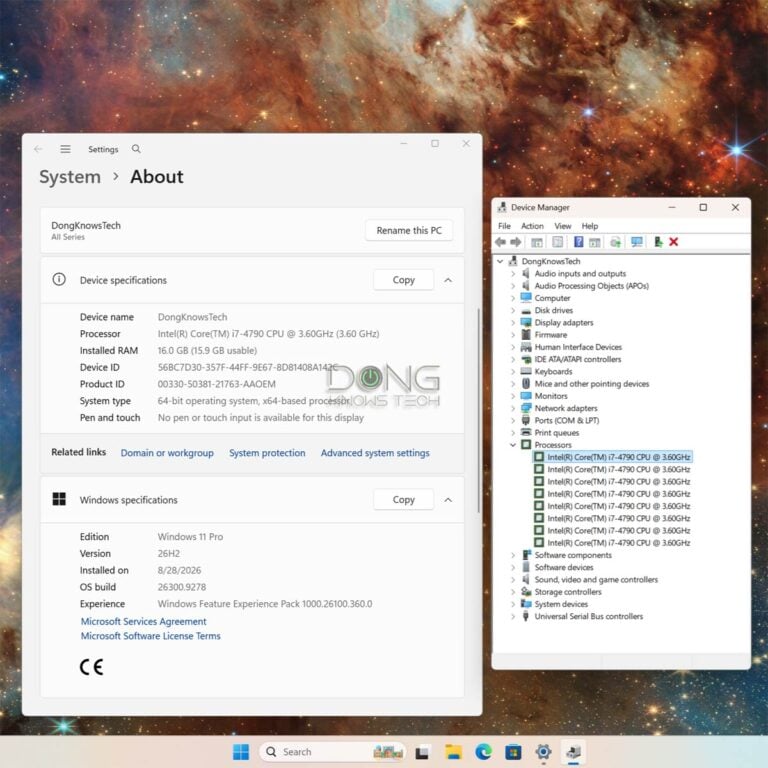Click the Windows logo beside Windows specifications
768x768 pixels.
[x=59, y=499]
